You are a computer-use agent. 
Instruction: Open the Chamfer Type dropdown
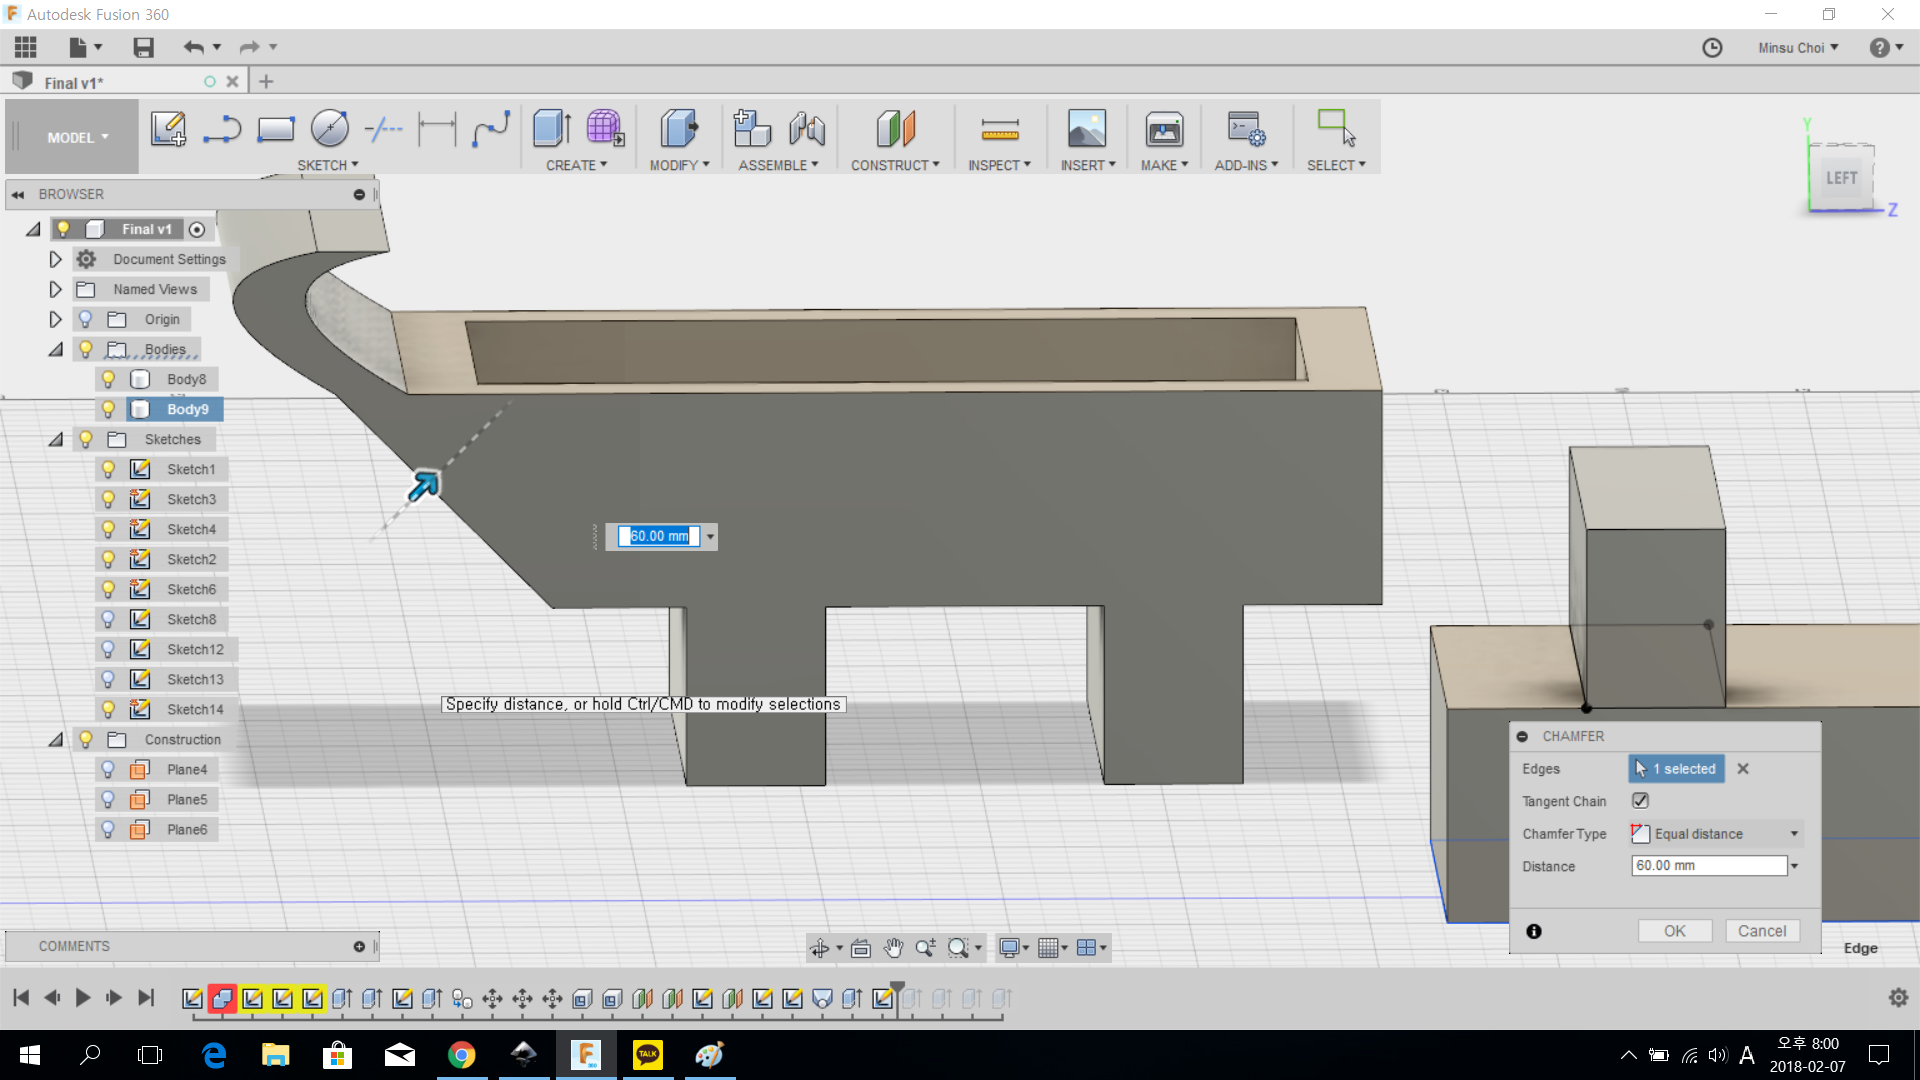coord(1716,834)
